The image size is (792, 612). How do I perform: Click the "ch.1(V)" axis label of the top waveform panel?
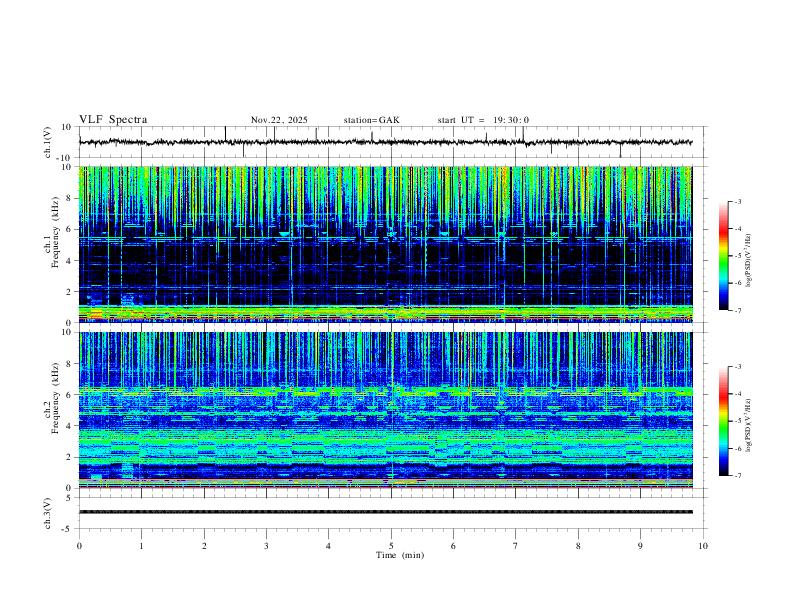[x=48, y=142]
